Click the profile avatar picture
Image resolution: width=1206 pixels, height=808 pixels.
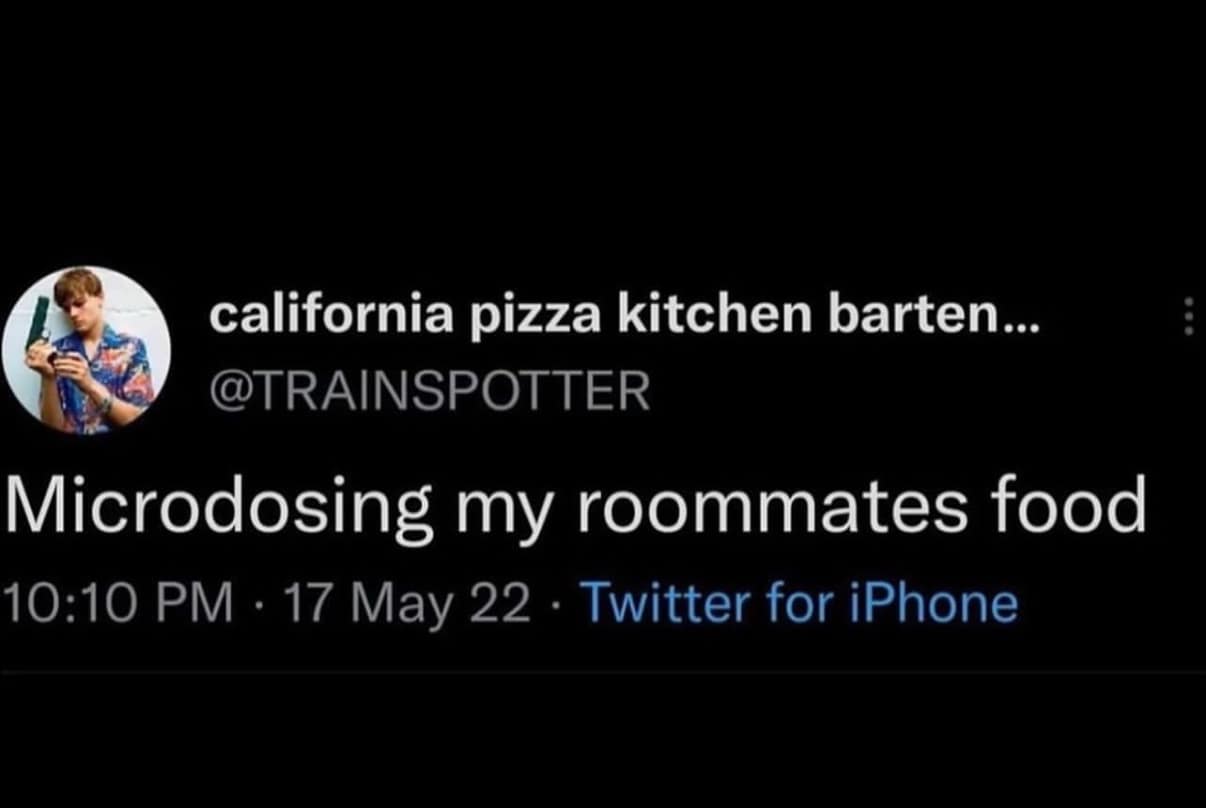86,350
